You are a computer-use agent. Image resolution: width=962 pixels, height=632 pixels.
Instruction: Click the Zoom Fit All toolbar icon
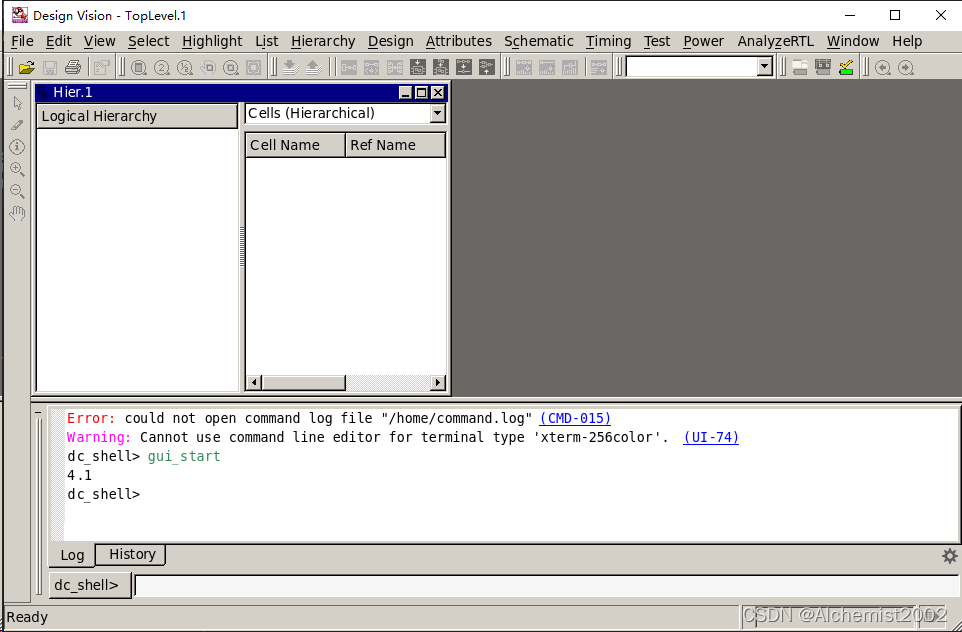(x=139, y=67)
